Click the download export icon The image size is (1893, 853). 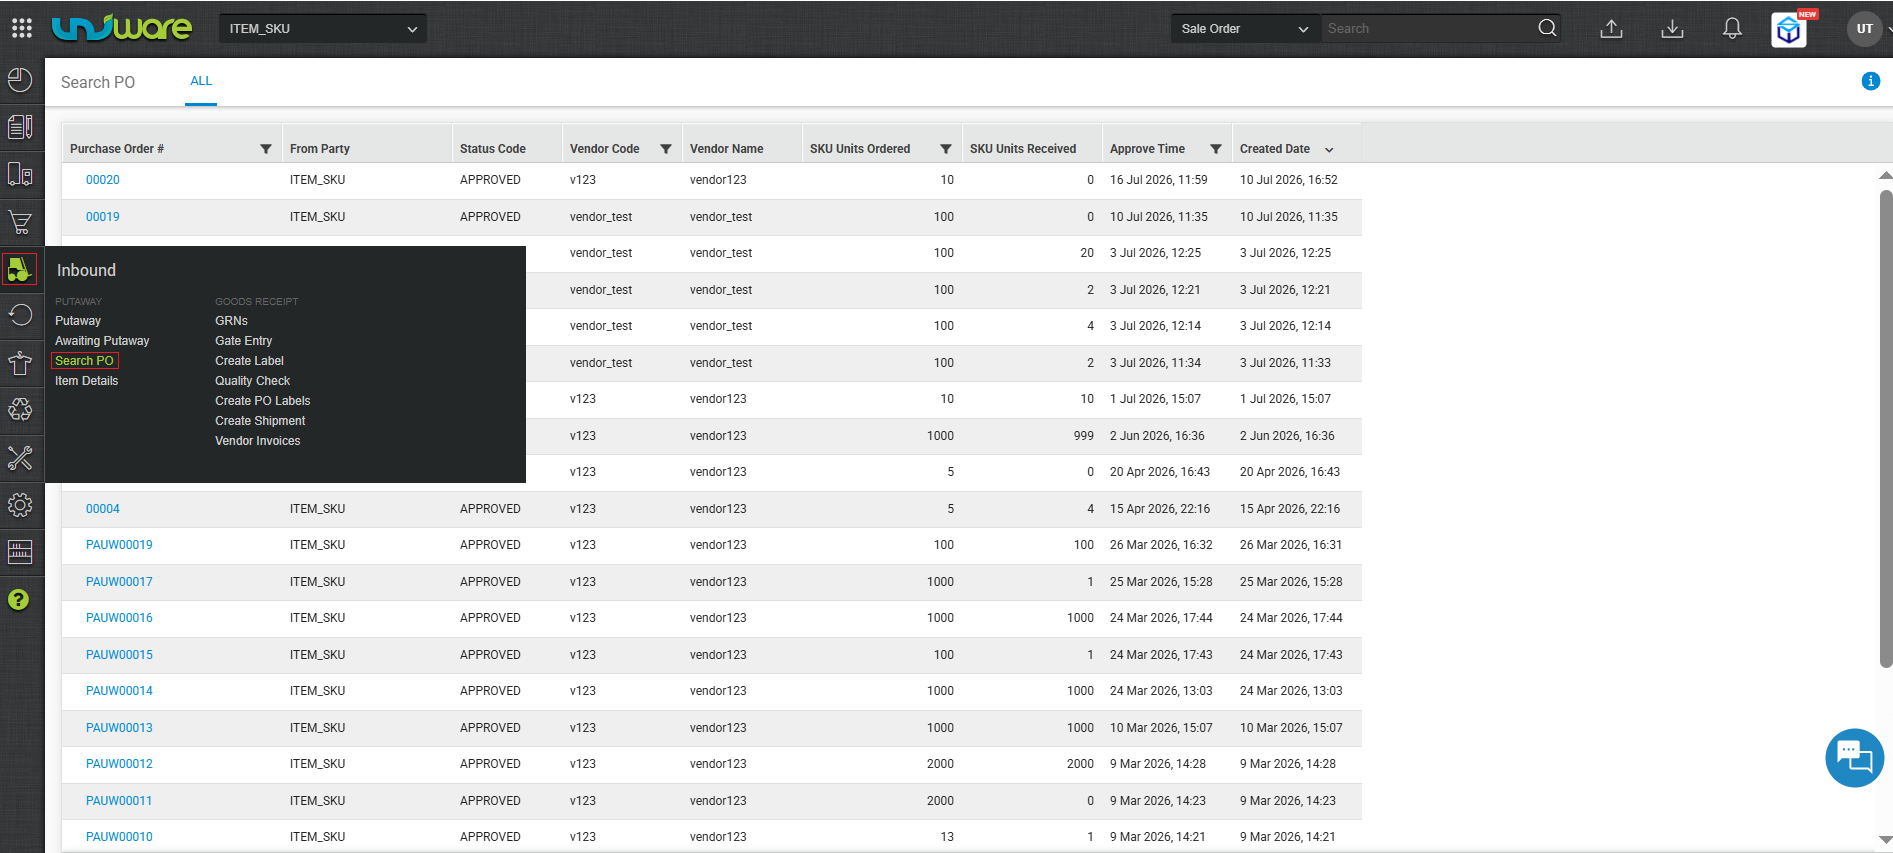click(1672, 29)
